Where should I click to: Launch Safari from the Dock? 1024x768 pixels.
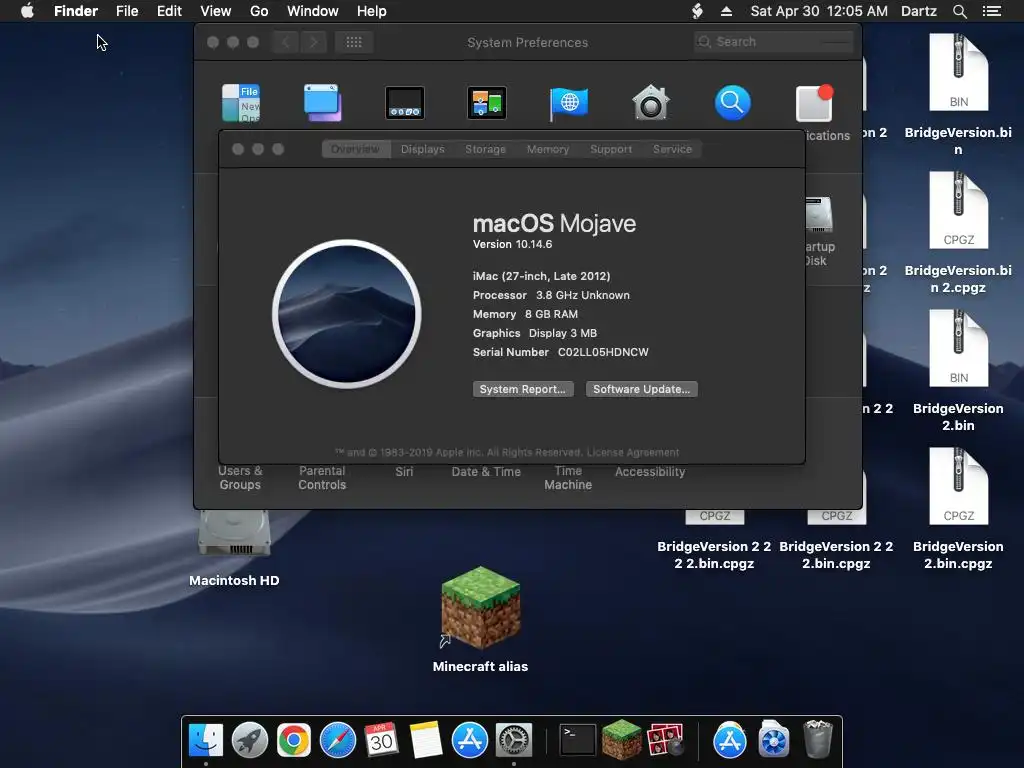[338, 741]
